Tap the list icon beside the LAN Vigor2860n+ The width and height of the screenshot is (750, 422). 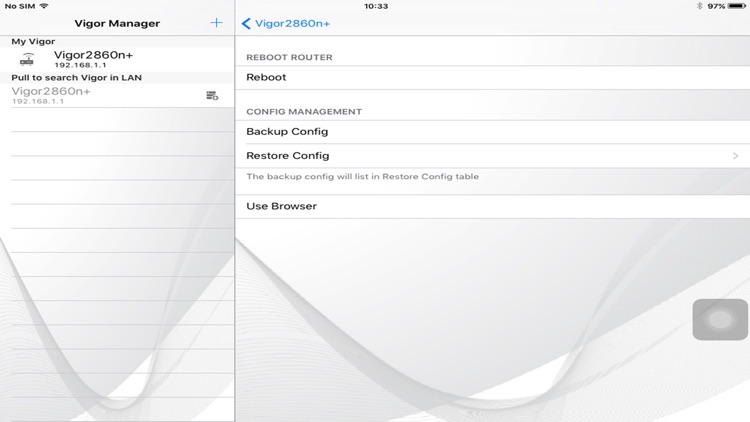coord(212,96)
